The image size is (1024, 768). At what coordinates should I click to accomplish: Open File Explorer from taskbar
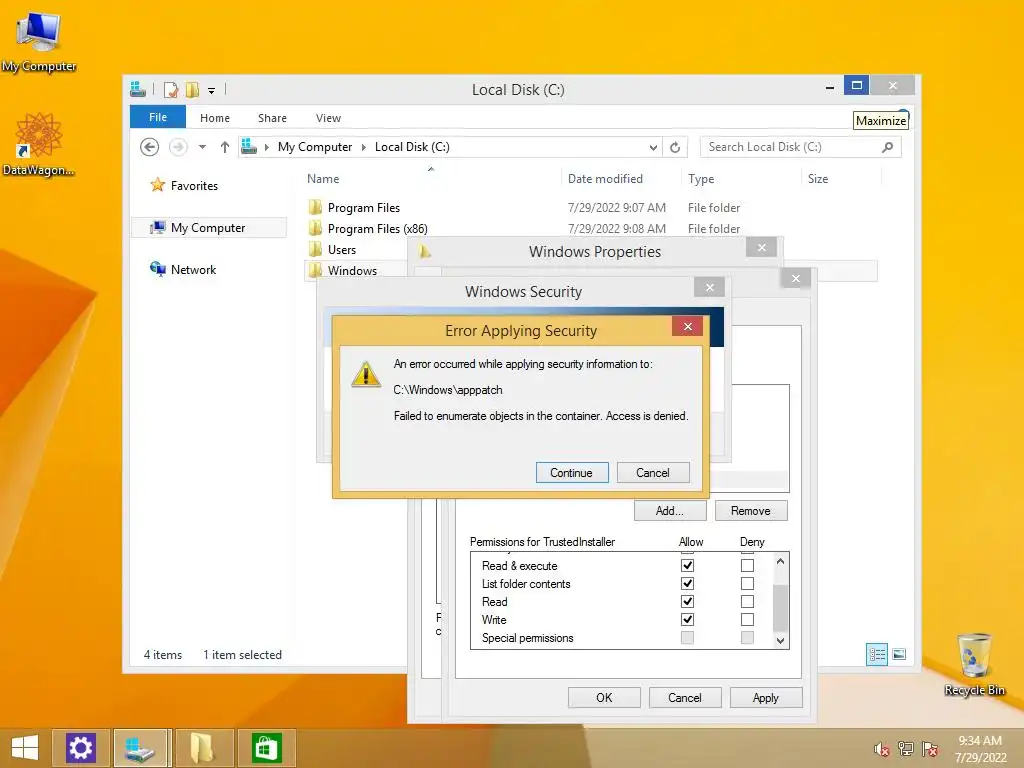(202, 748)
